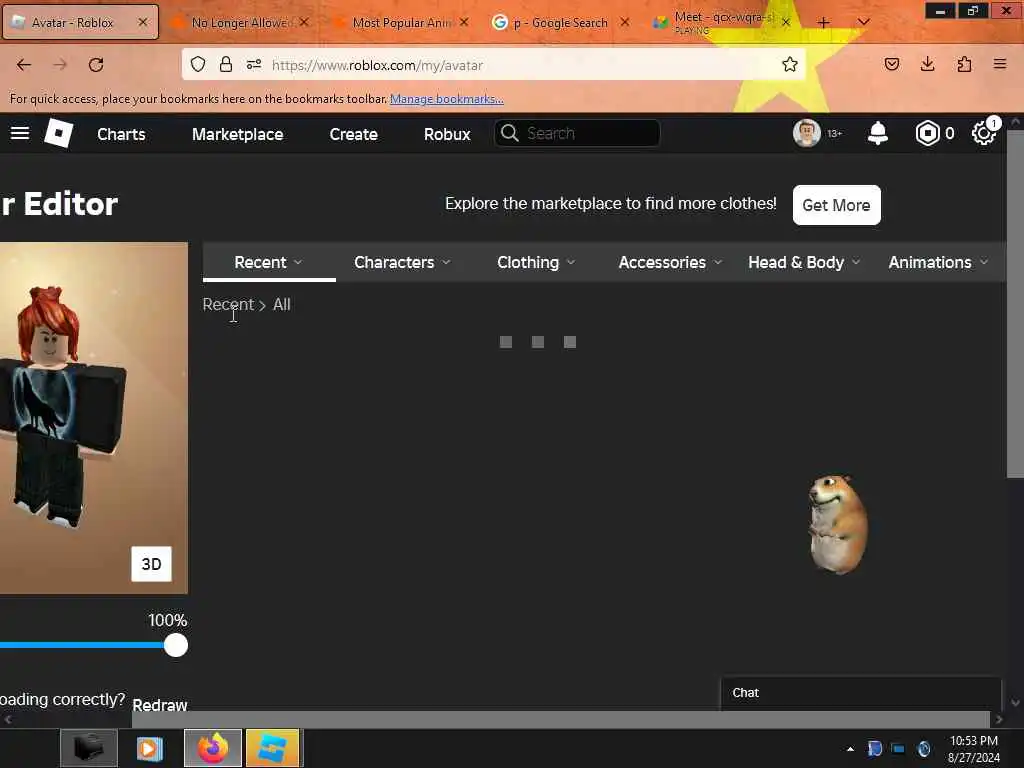Viewport: 1024px width, 768px height.
Task: Click the Roblox search field
Action: click(577, 133)
